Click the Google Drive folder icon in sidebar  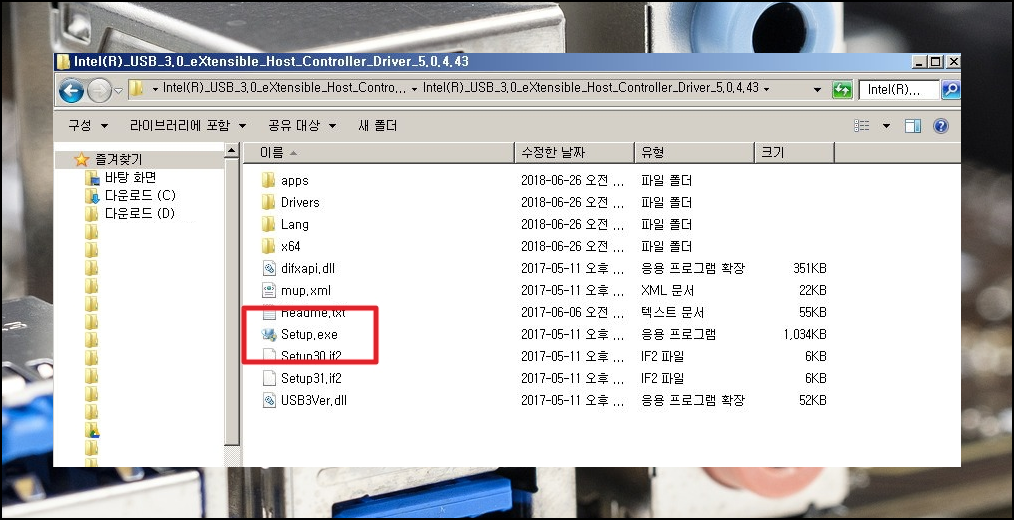click(92, 430)
